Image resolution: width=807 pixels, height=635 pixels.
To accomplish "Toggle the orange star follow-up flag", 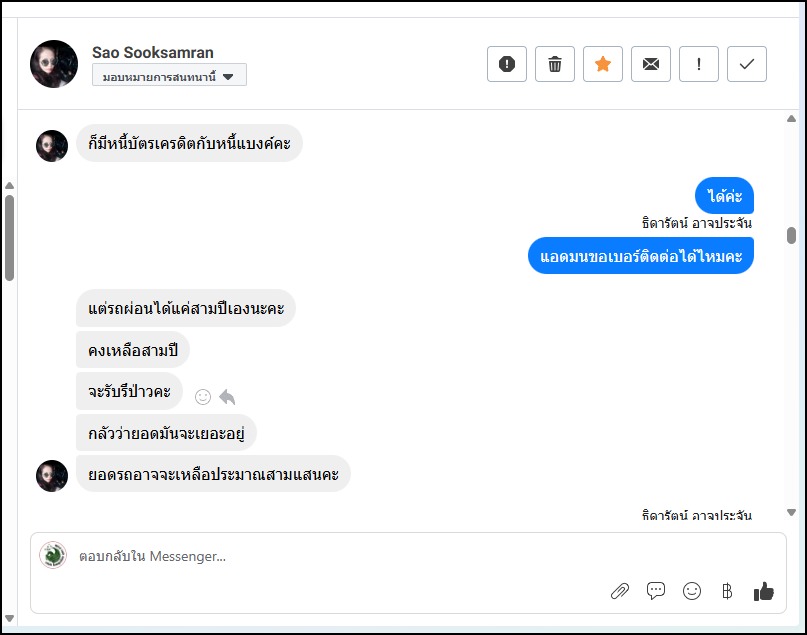I will tap(603, 64).
